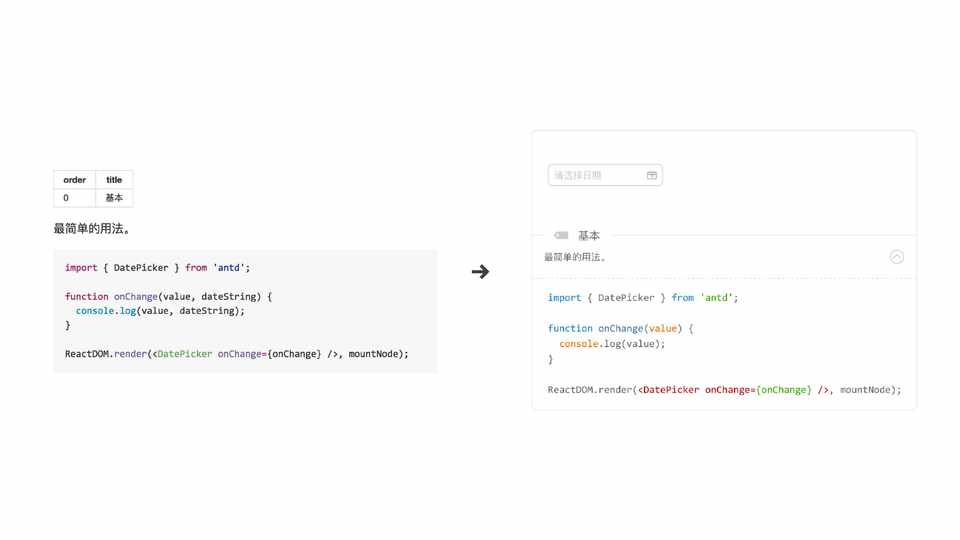Click the onChange(value, dateString) function line
Viewport: 960px width, 540px height.
tap(168, 297)
